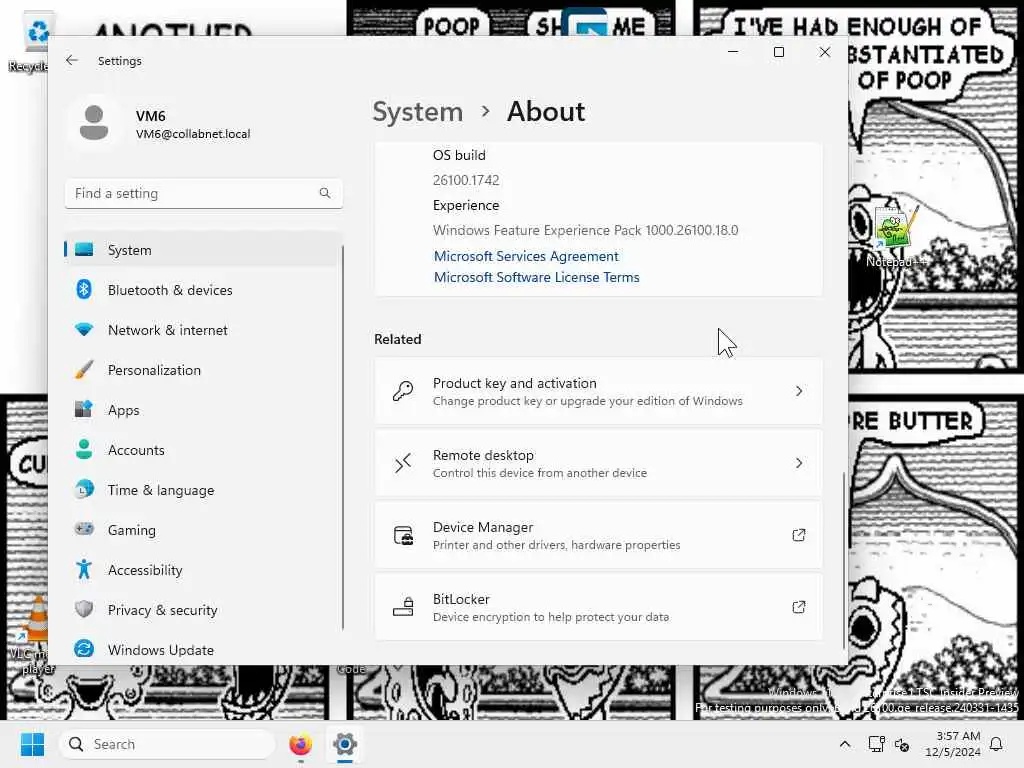Open Remote desktop settings card
This screenshot has height=768, width=1024.
598,463
